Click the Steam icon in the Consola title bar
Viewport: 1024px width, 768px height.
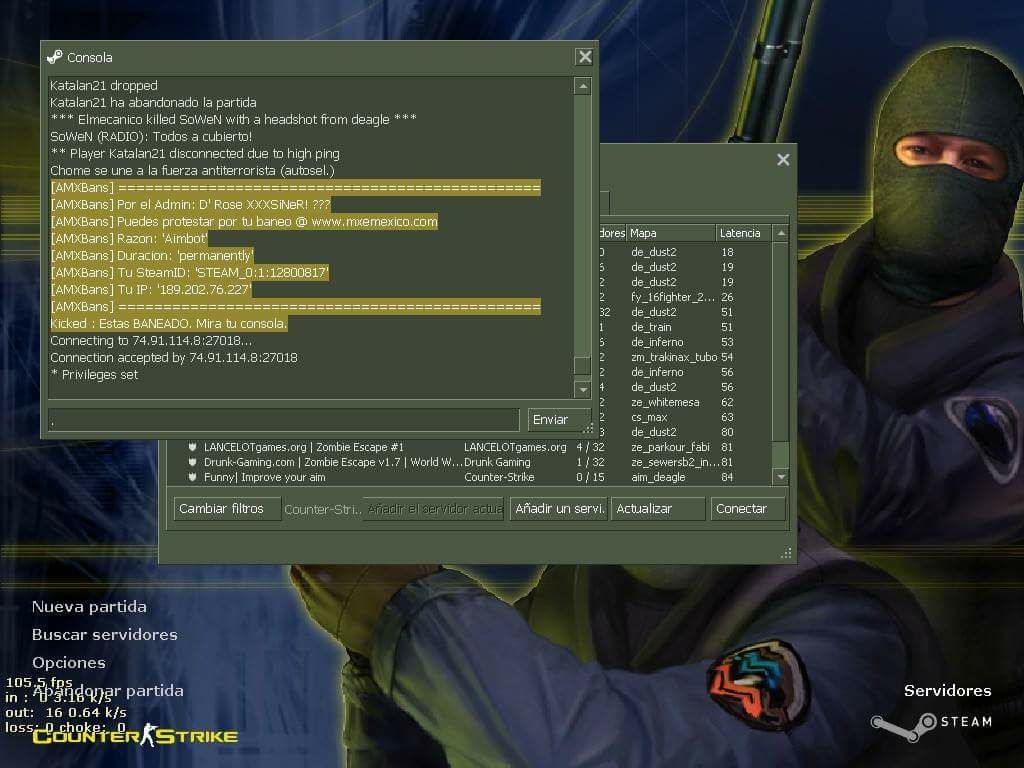55,57
